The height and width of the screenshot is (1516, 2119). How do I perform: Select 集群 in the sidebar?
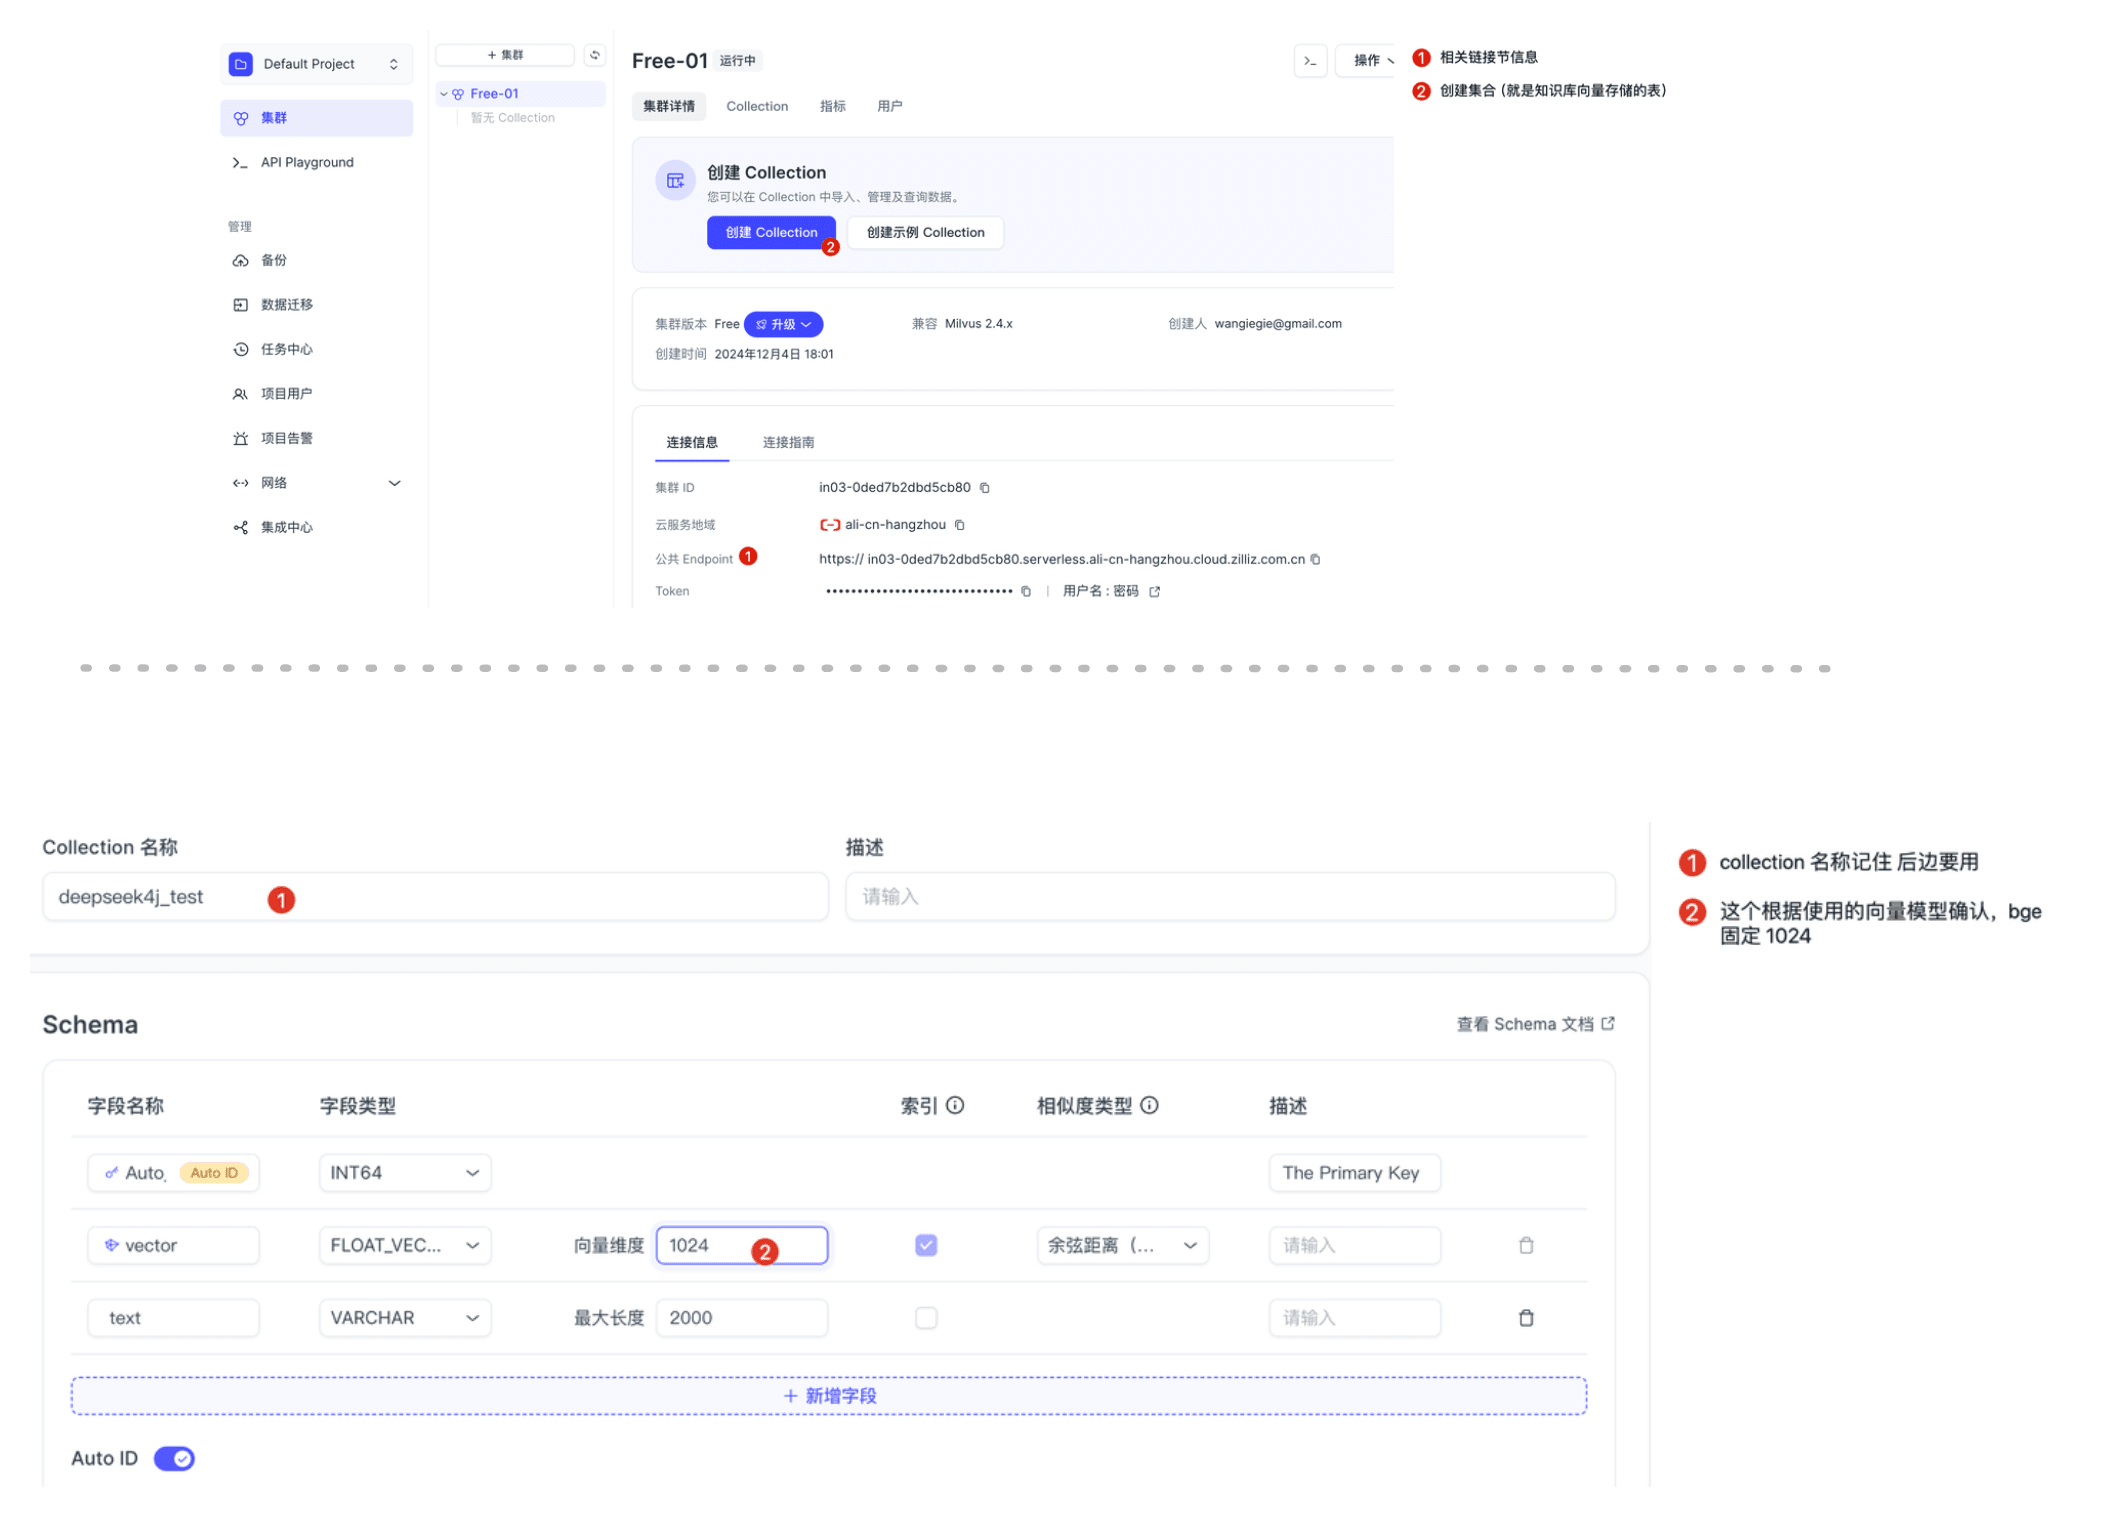[316, 118]
